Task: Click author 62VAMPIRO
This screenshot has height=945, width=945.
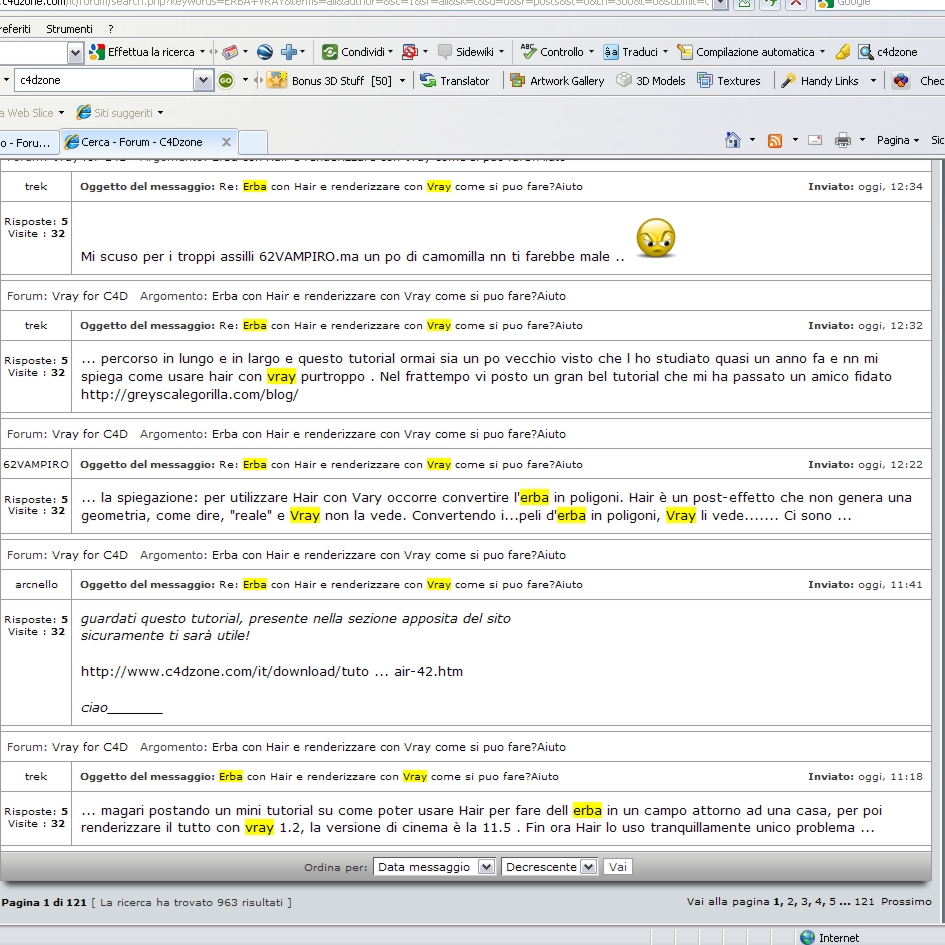Action: point(36,465)
